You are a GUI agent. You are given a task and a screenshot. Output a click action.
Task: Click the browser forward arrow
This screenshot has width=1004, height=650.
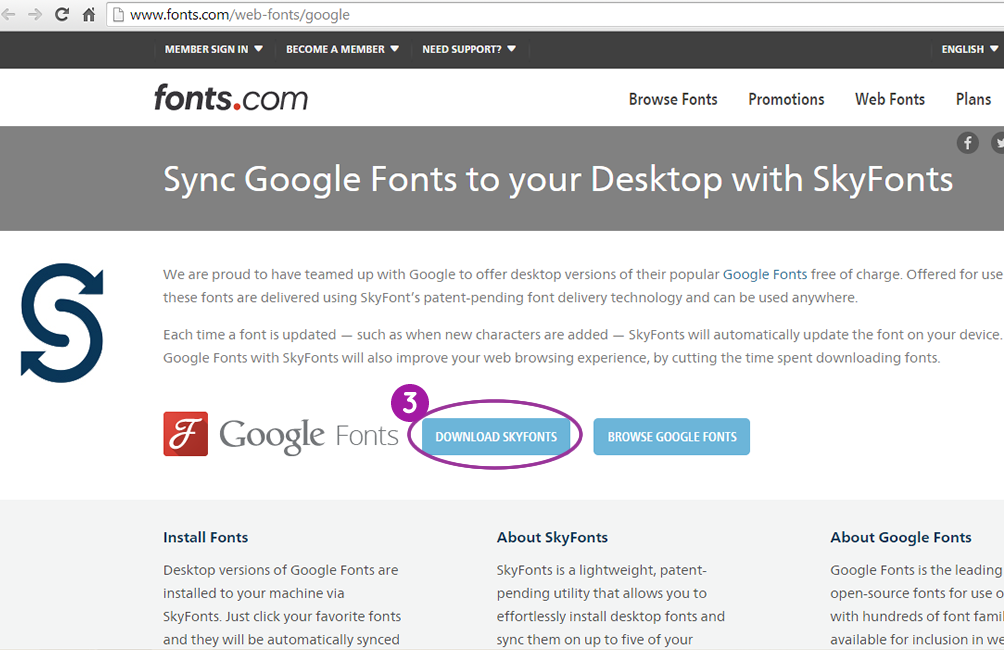click(x=35, y=15)
